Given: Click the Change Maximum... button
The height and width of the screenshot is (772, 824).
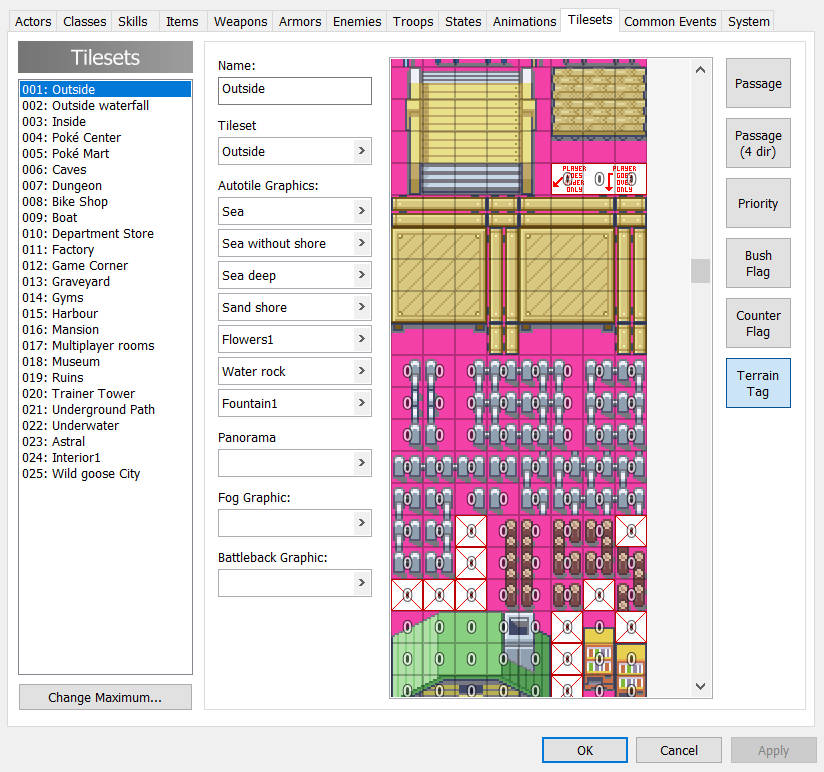Looking at the screenshot, I should point(105,697).
